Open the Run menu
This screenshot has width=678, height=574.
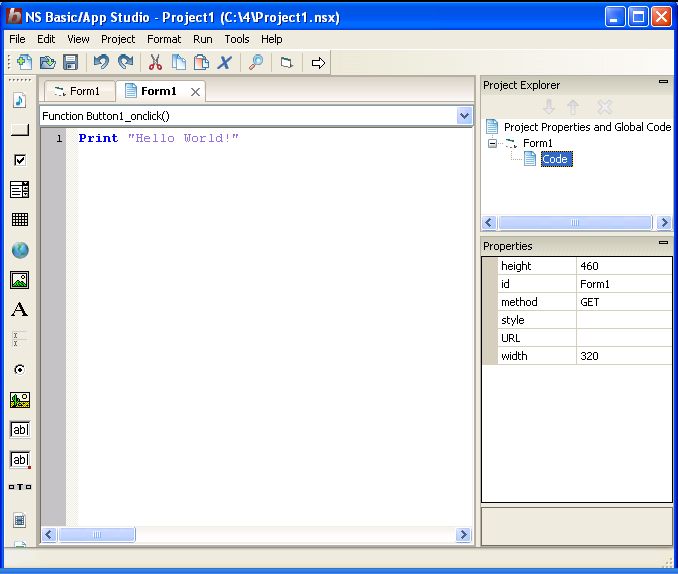[202, 39]
